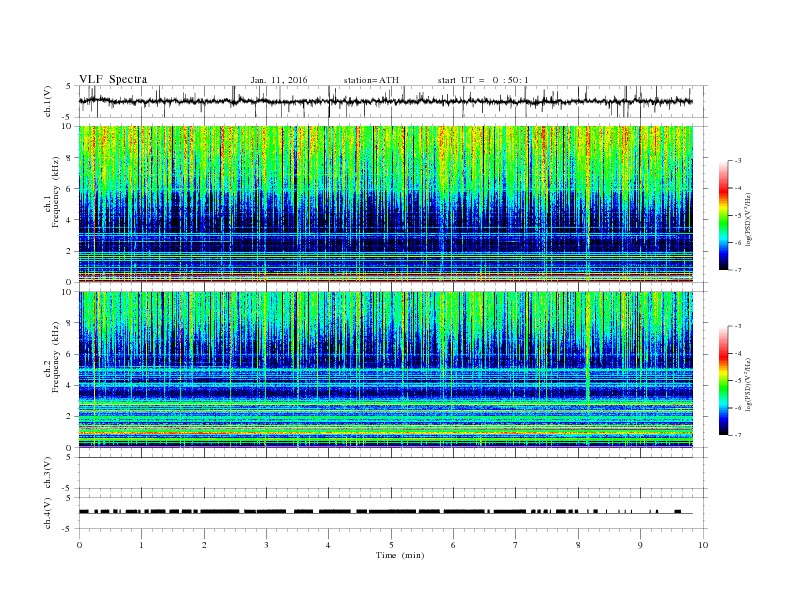Click inside the ch.2 spectrogram panel
The height and width of the screenshot is (612, 792).
click(386, 370)
